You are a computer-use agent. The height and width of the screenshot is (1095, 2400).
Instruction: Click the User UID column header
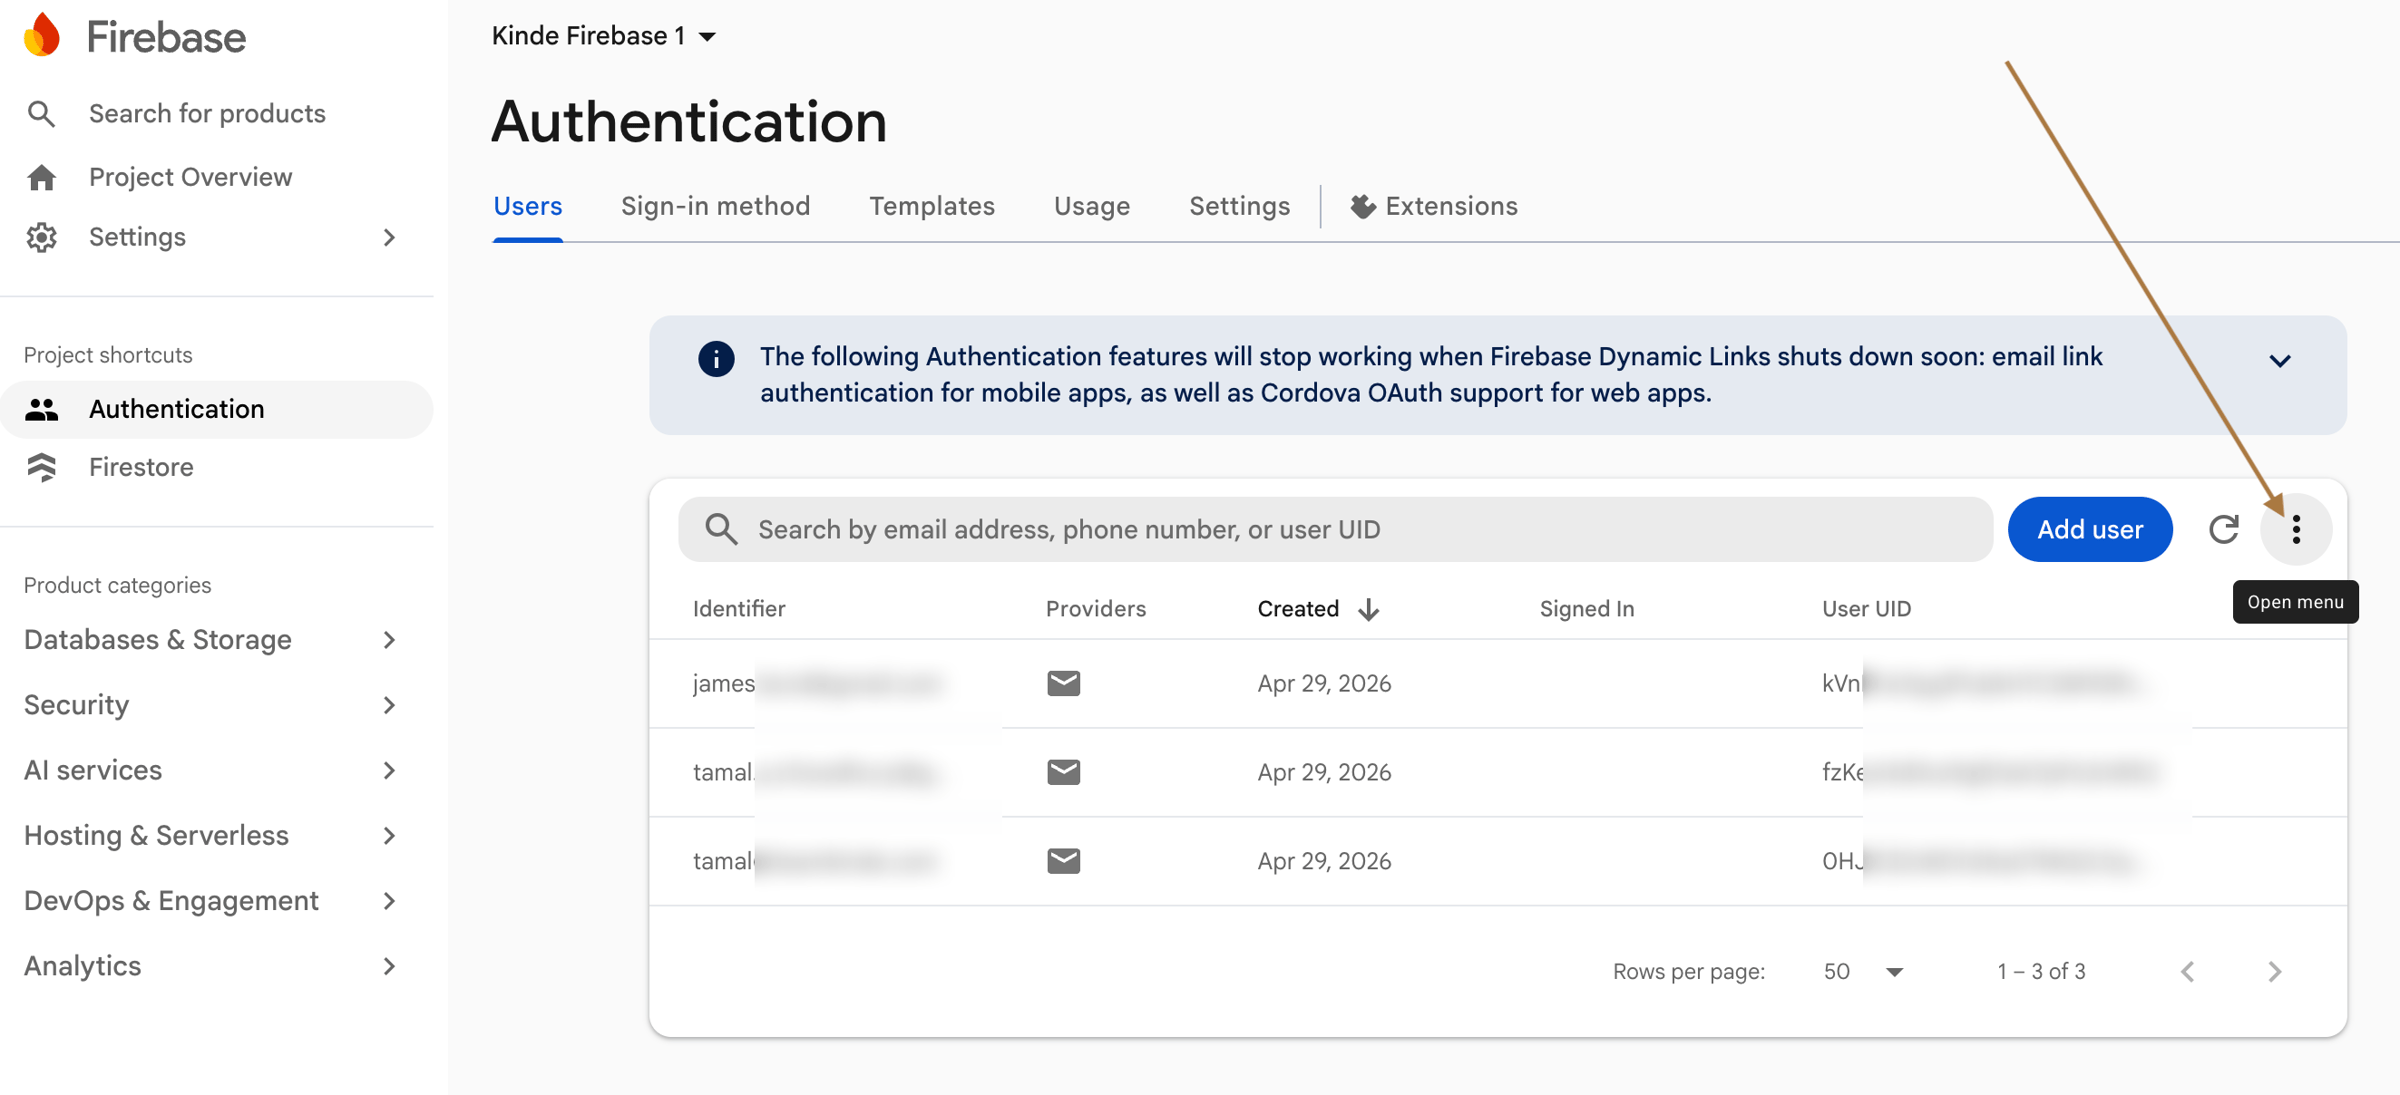pyautogui.click(x=1866, y=609)
